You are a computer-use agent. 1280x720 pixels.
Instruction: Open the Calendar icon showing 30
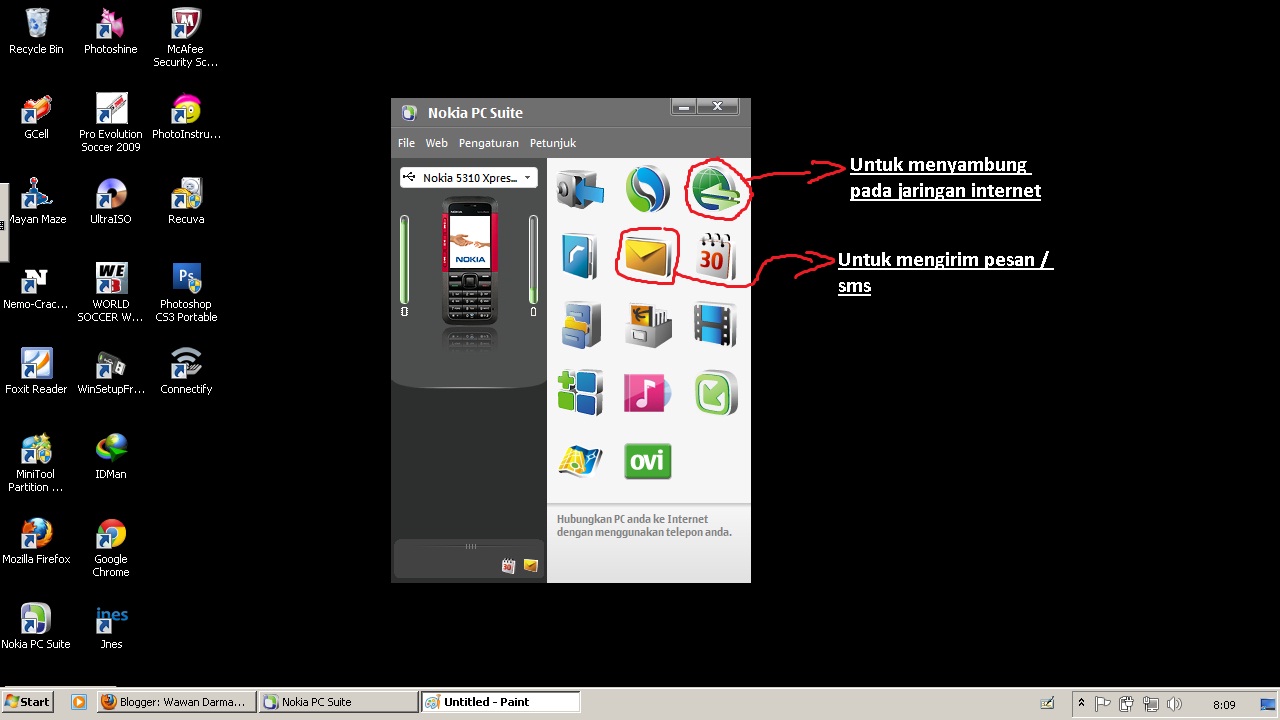coord(716,256)
